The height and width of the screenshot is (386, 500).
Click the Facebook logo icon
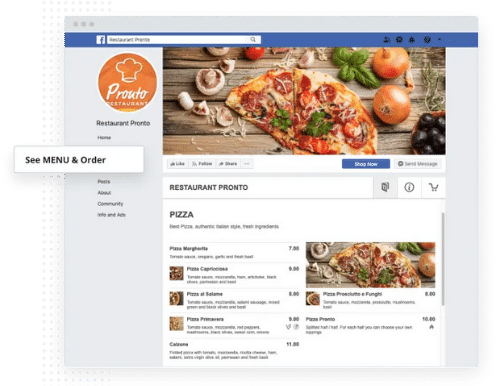[x=101, y=40]
